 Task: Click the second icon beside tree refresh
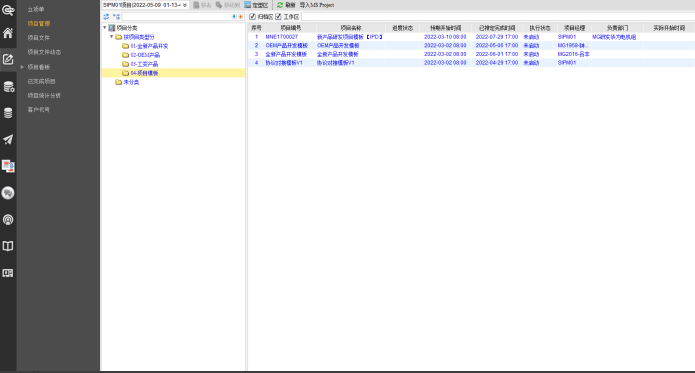pos(116,16)
